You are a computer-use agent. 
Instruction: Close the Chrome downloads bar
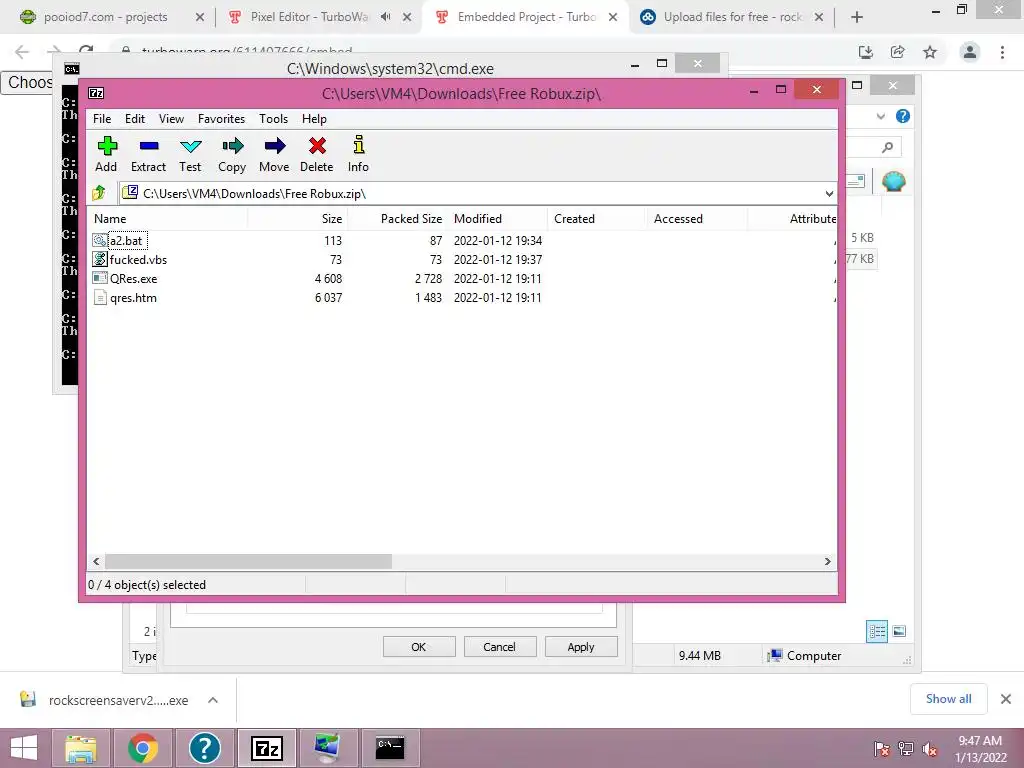tap(1006, 699)
